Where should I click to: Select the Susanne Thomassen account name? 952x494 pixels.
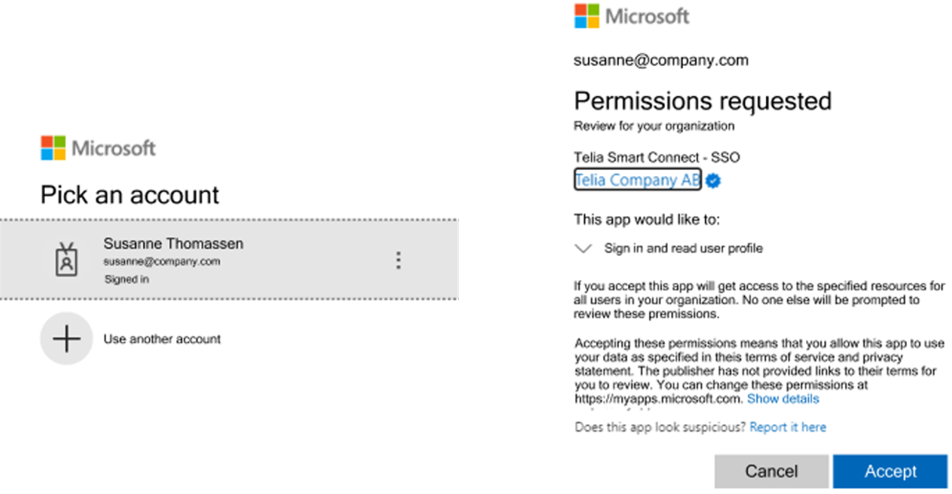point(173,243)
